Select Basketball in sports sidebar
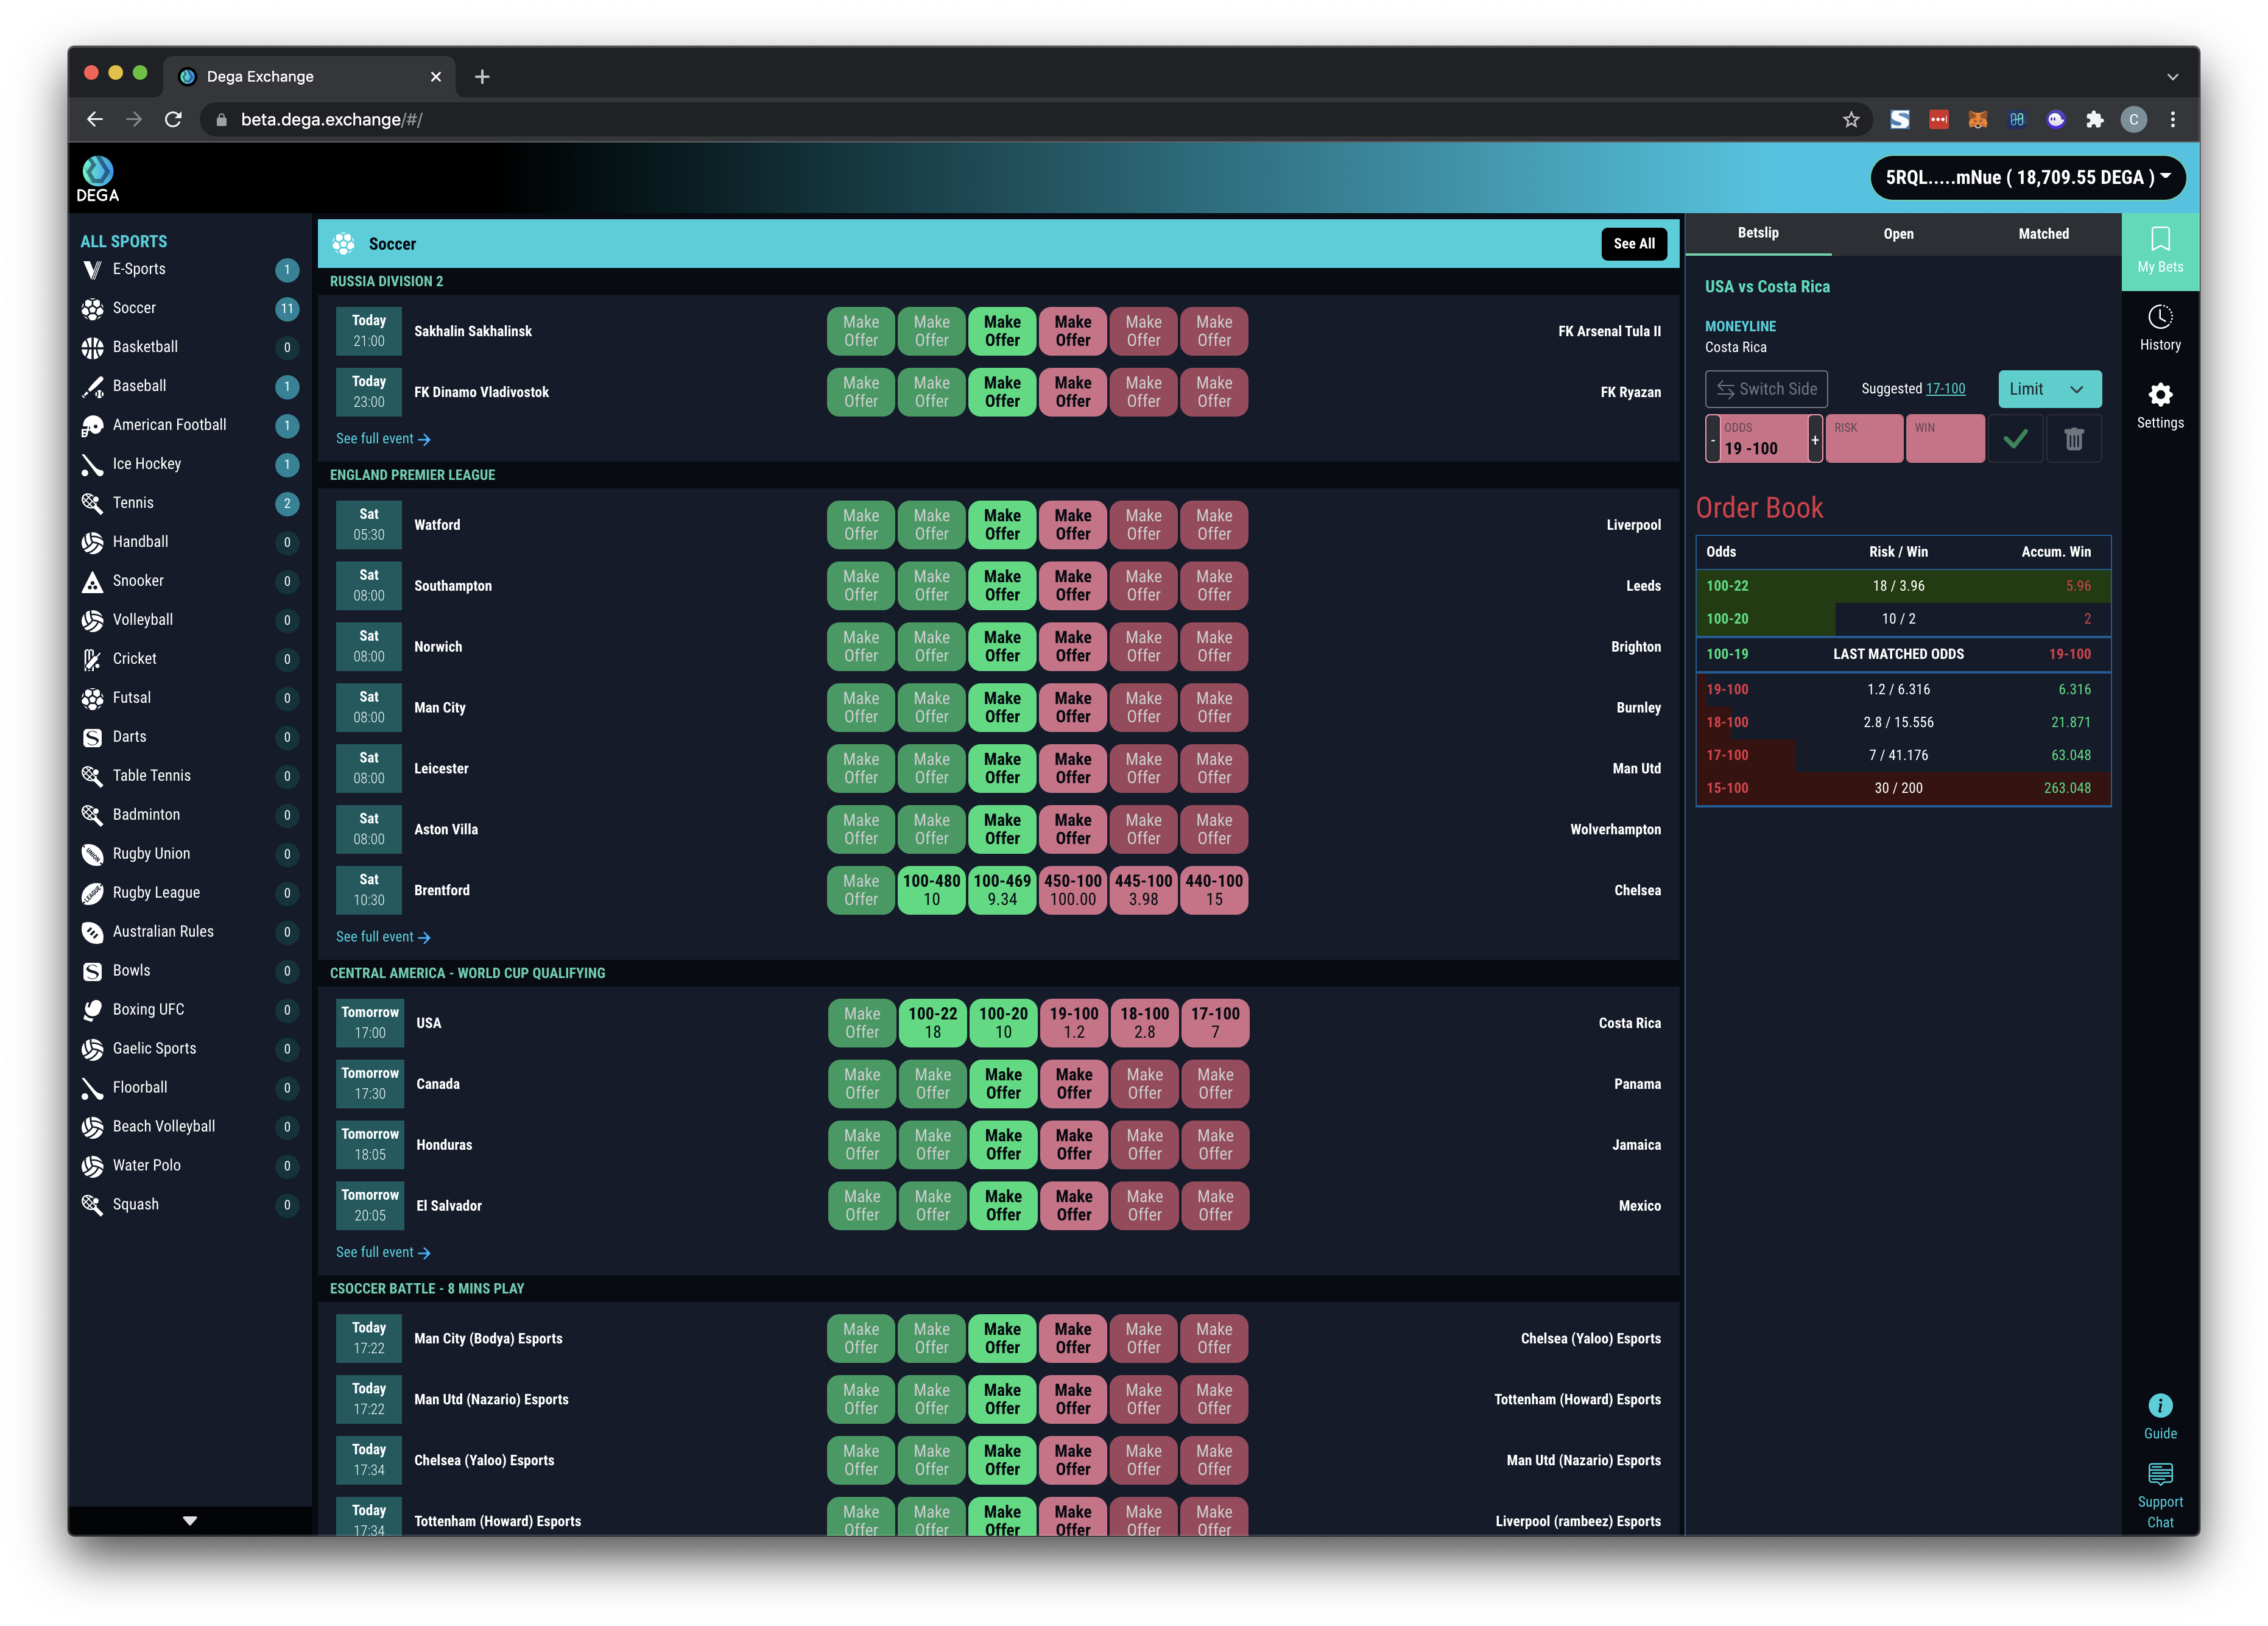 click(145, 347)
